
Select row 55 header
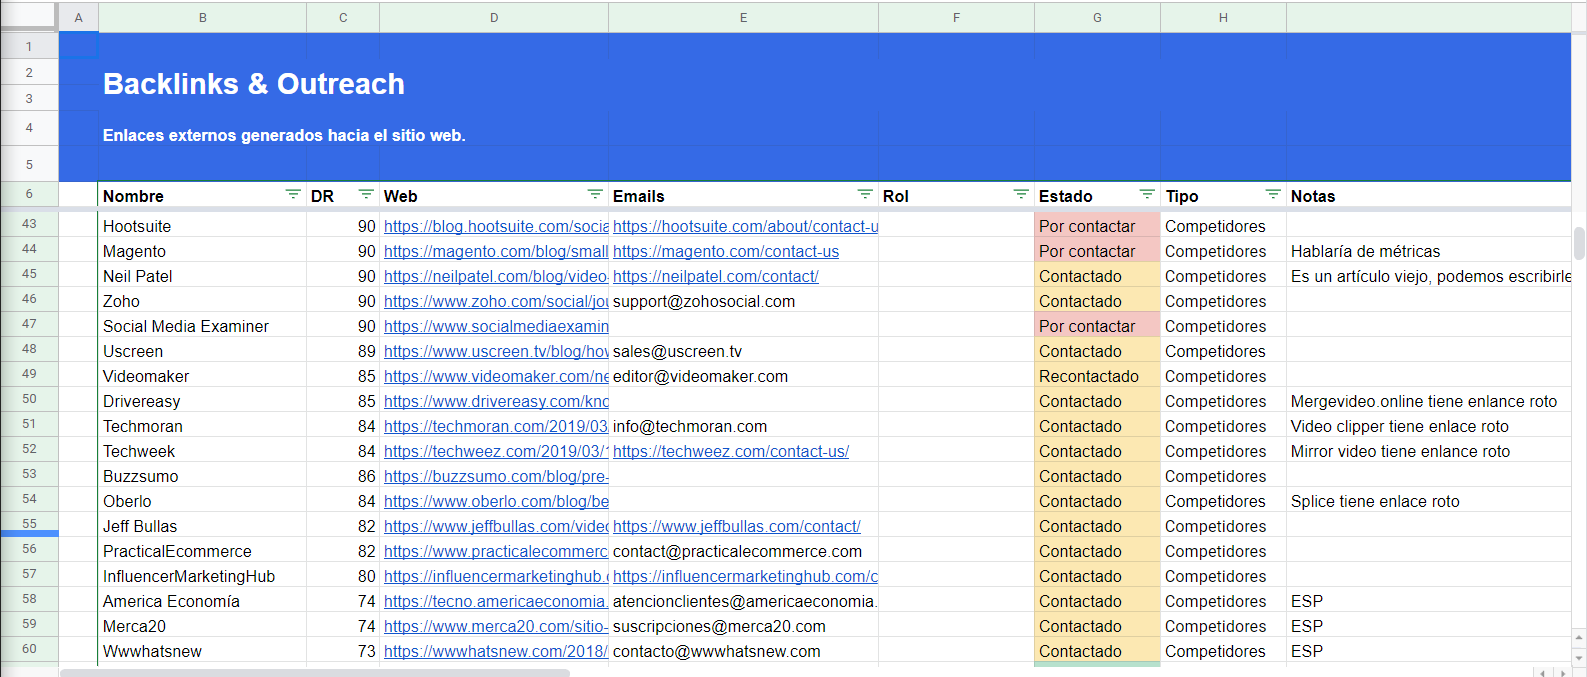[x=29, y=524]
